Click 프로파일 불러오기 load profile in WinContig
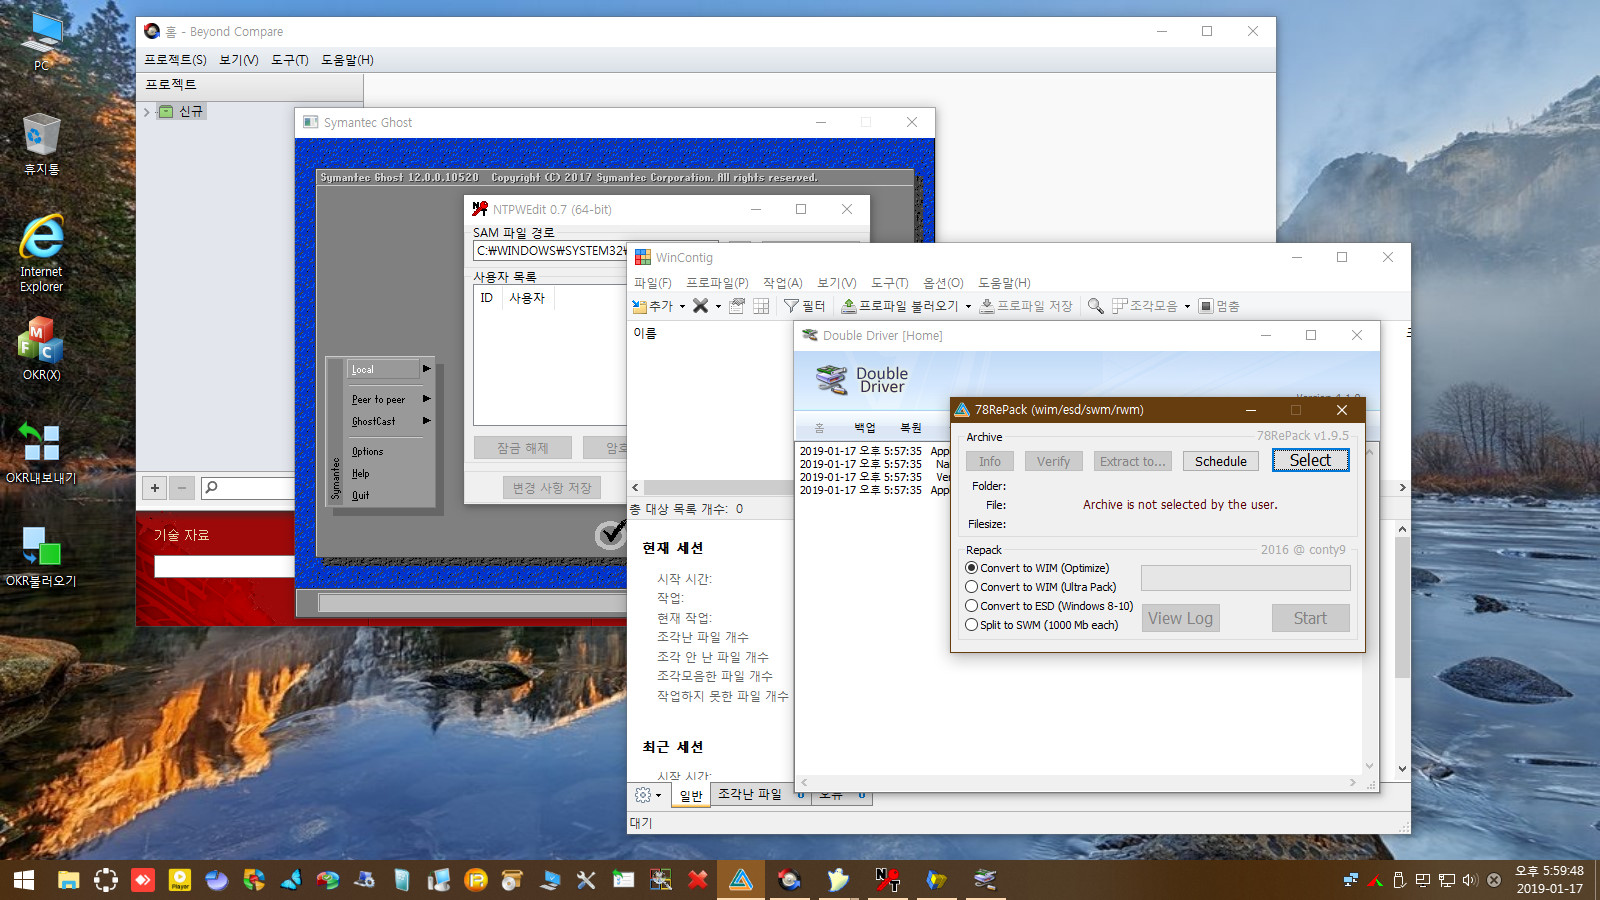 tap(899, 306)
